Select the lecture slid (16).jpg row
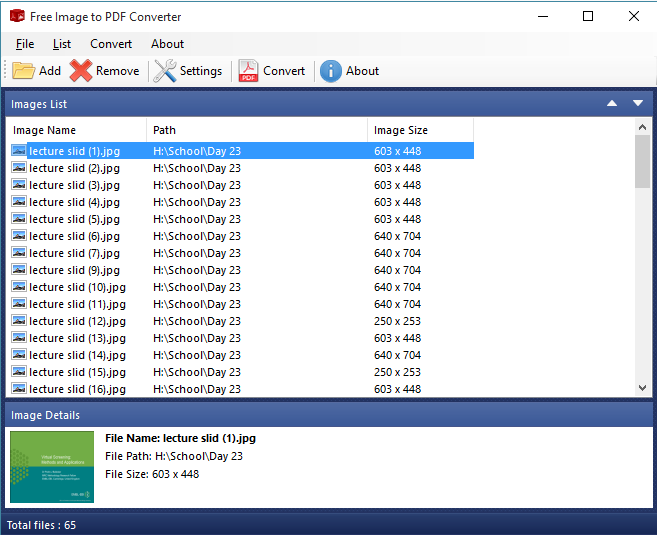The width and height of the screenshot is (657, 535). [75, 389]
